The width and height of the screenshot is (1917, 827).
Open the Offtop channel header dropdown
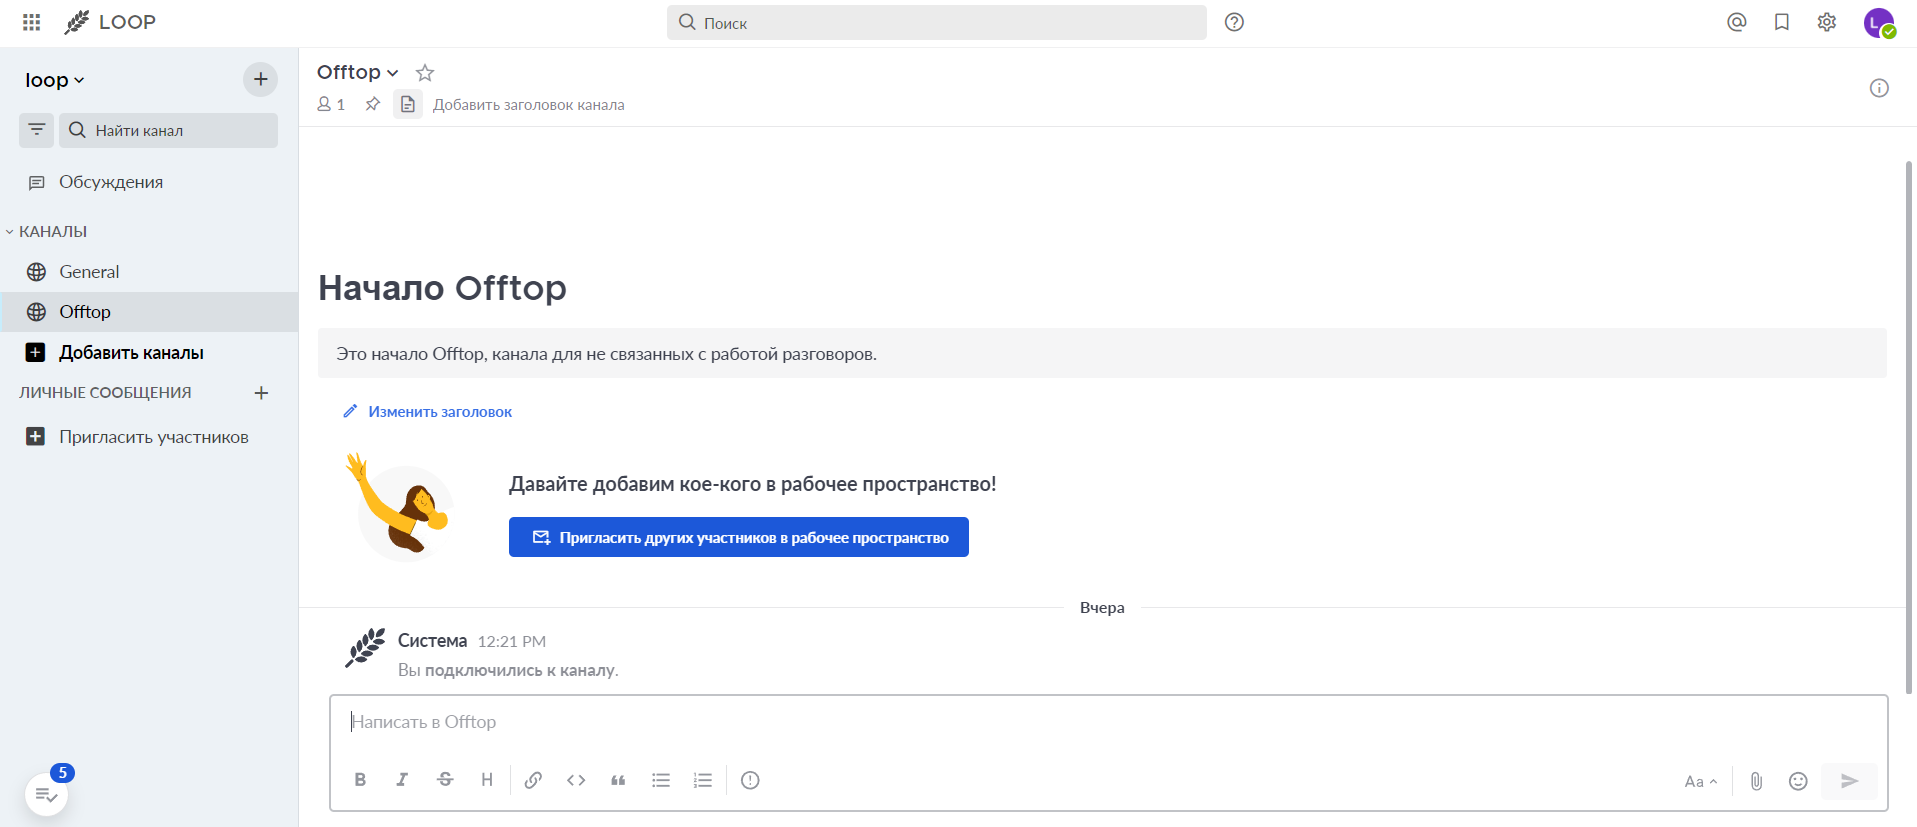click(358, 72)
